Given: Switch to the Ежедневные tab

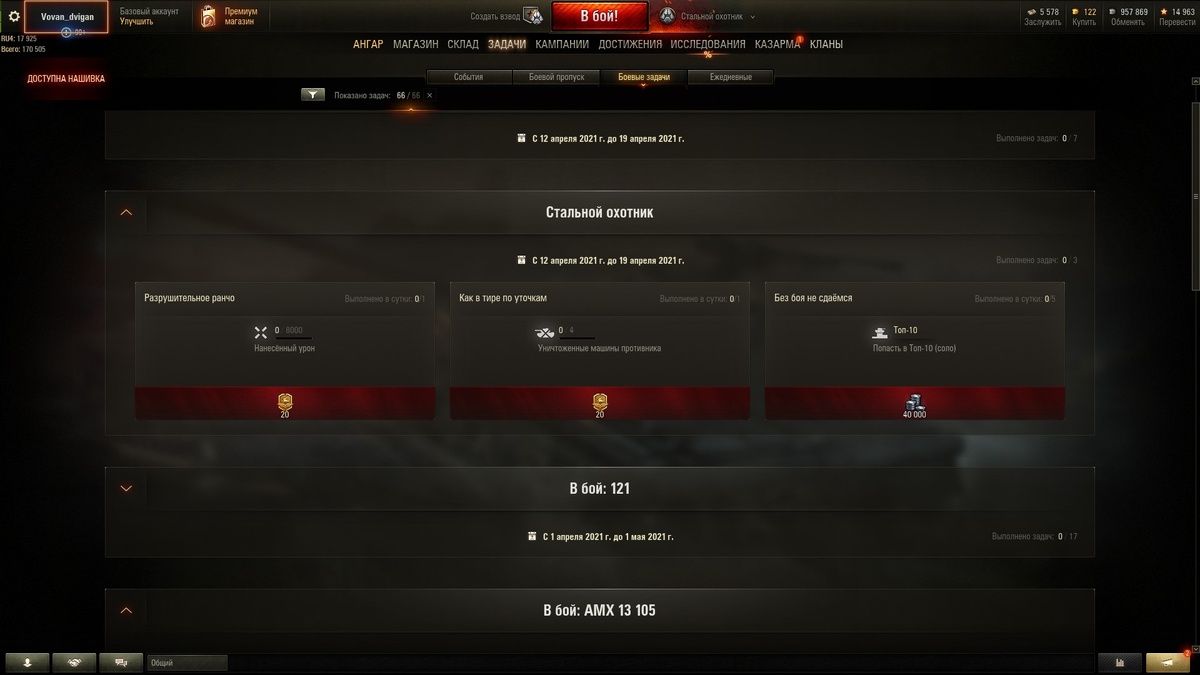Looking at the screenshot, I should point(731,77).
